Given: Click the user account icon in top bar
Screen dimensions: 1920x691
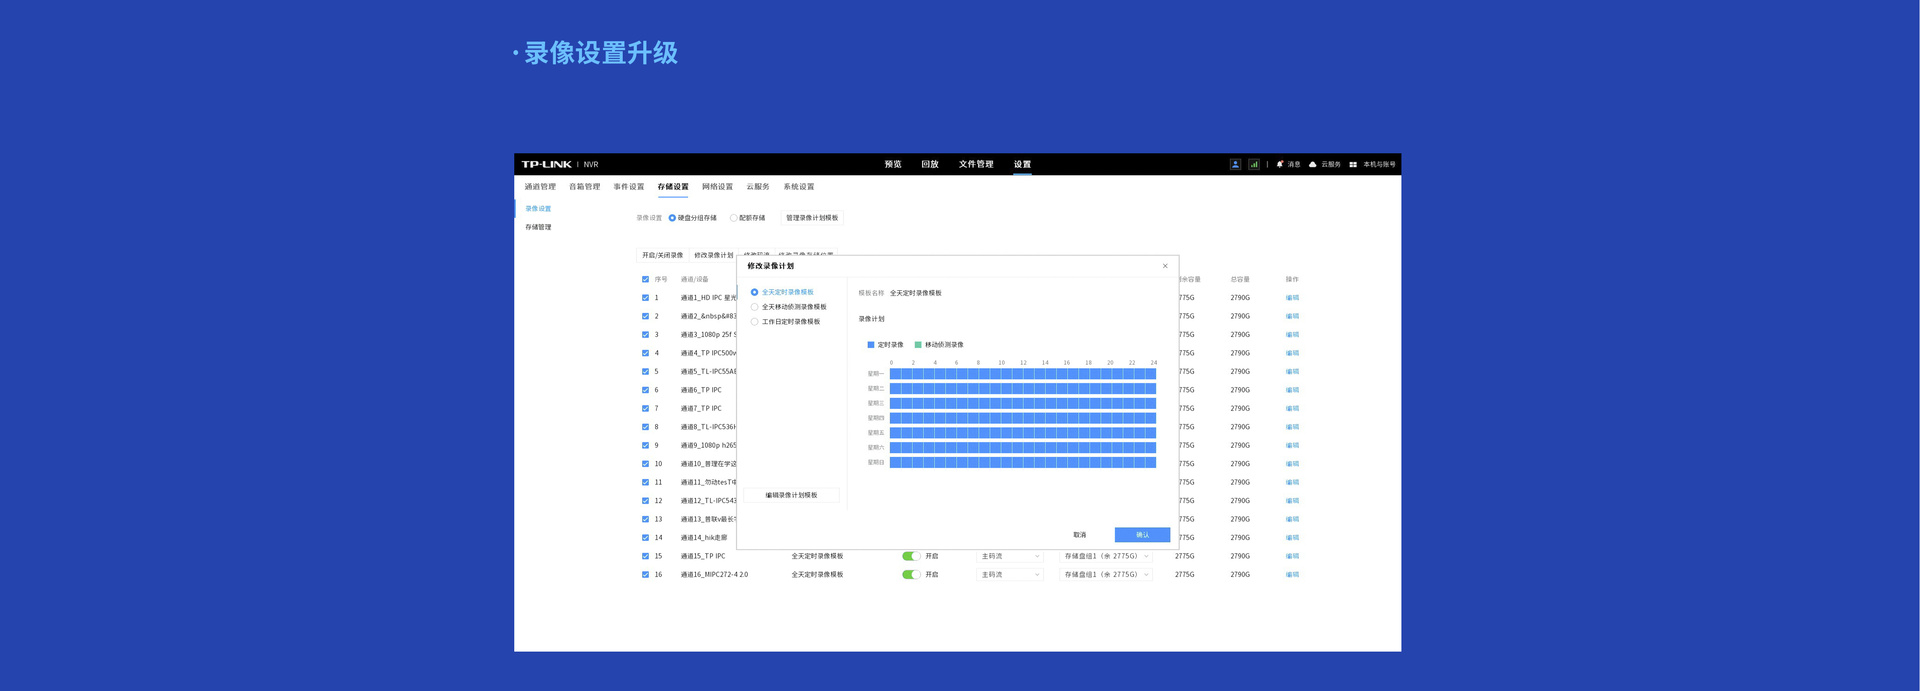Looking at the screenshot, I should [x=1235, y=164].
